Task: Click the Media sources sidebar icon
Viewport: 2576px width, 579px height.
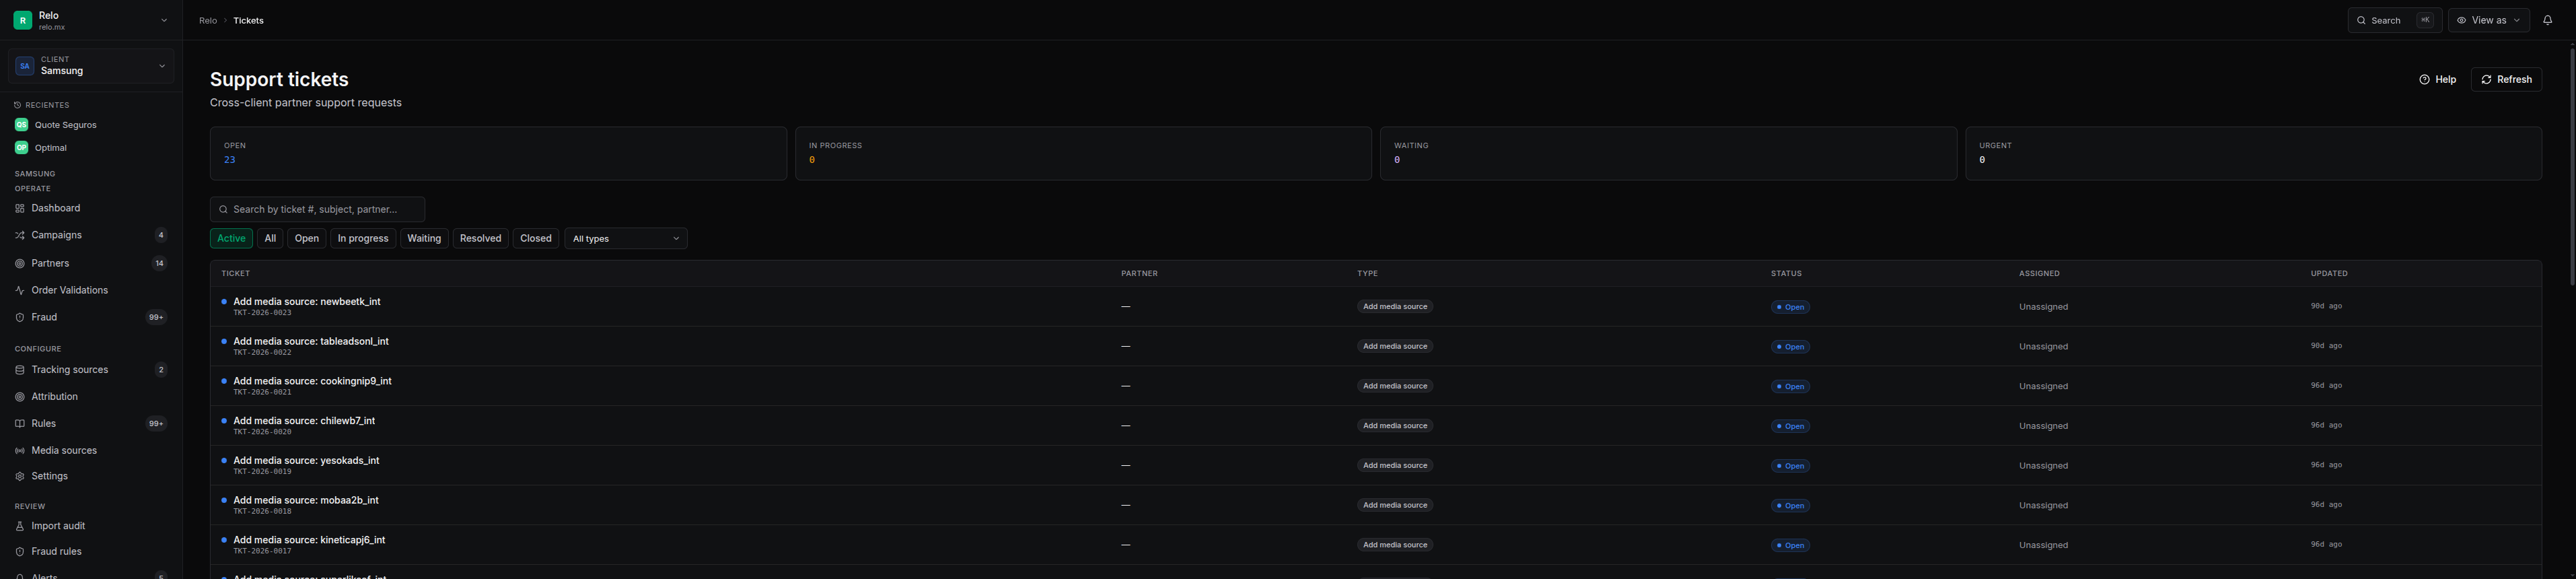Action: coord(19,451)
